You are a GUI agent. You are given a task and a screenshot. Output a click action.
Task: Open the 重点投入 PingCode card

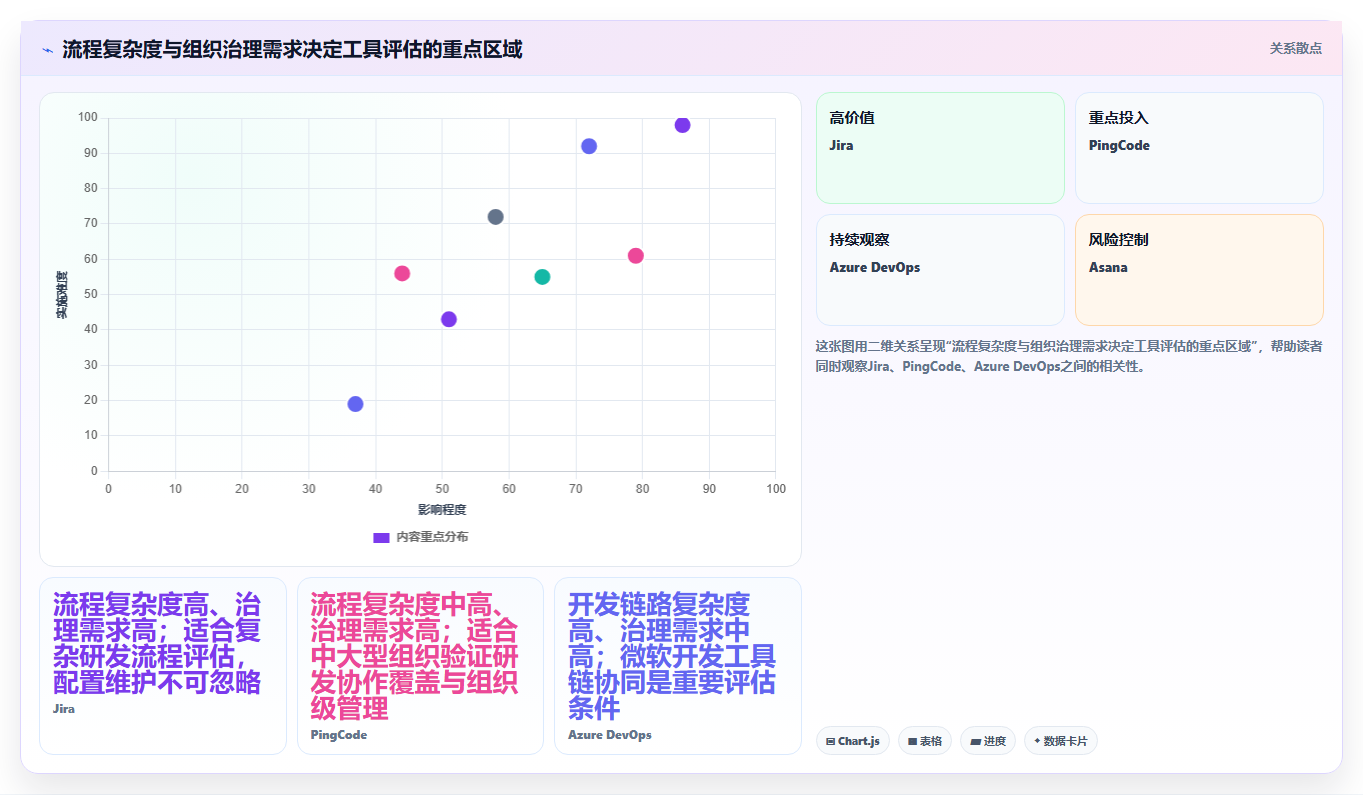[1199, 148]
